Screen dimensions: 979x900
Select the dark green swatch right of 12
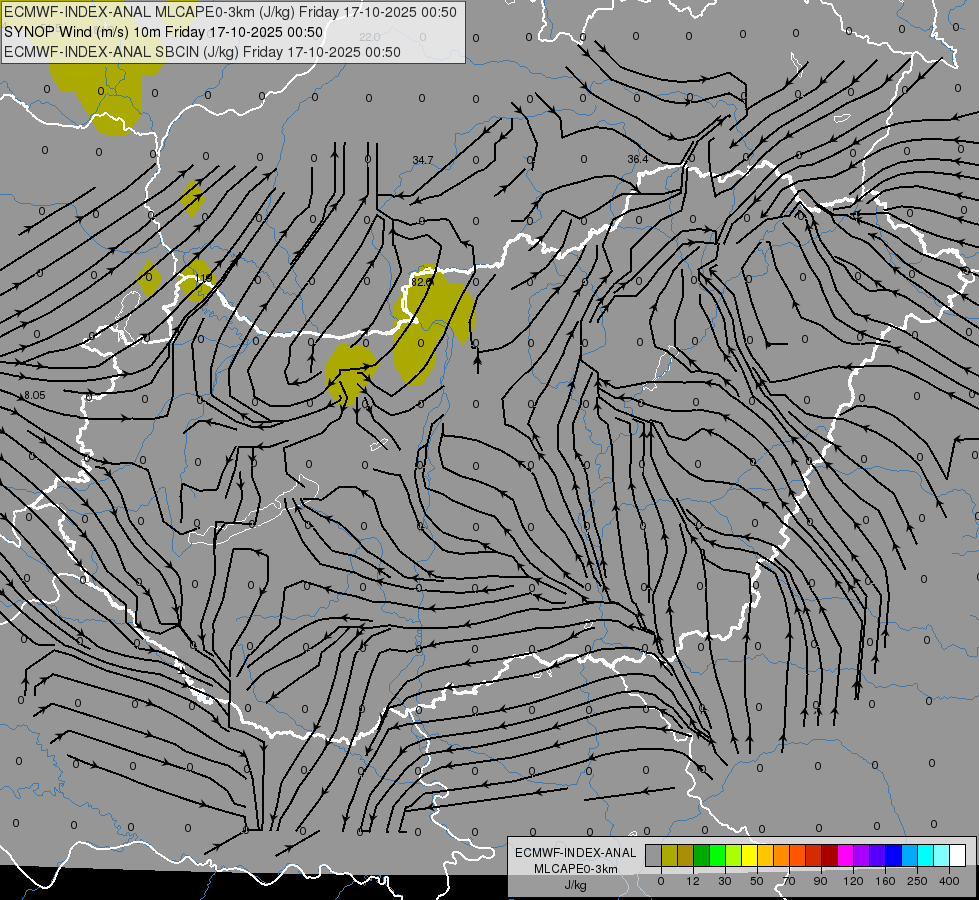click(x=701, y=855)
